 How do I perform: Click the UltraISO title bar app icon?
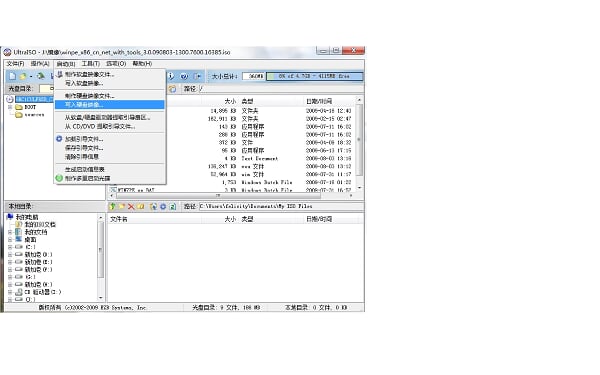7,52
